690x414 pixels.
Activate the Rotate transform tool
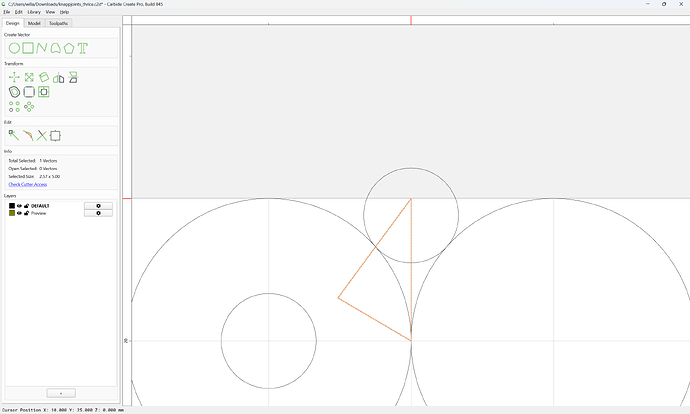44,77
